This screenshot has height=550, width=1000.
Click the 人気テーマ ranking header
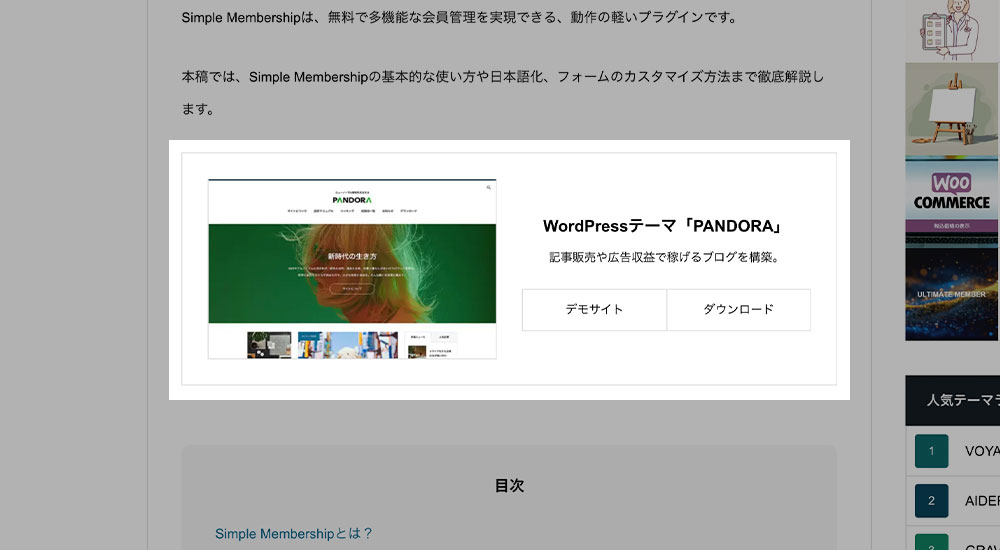click(953, 400)
